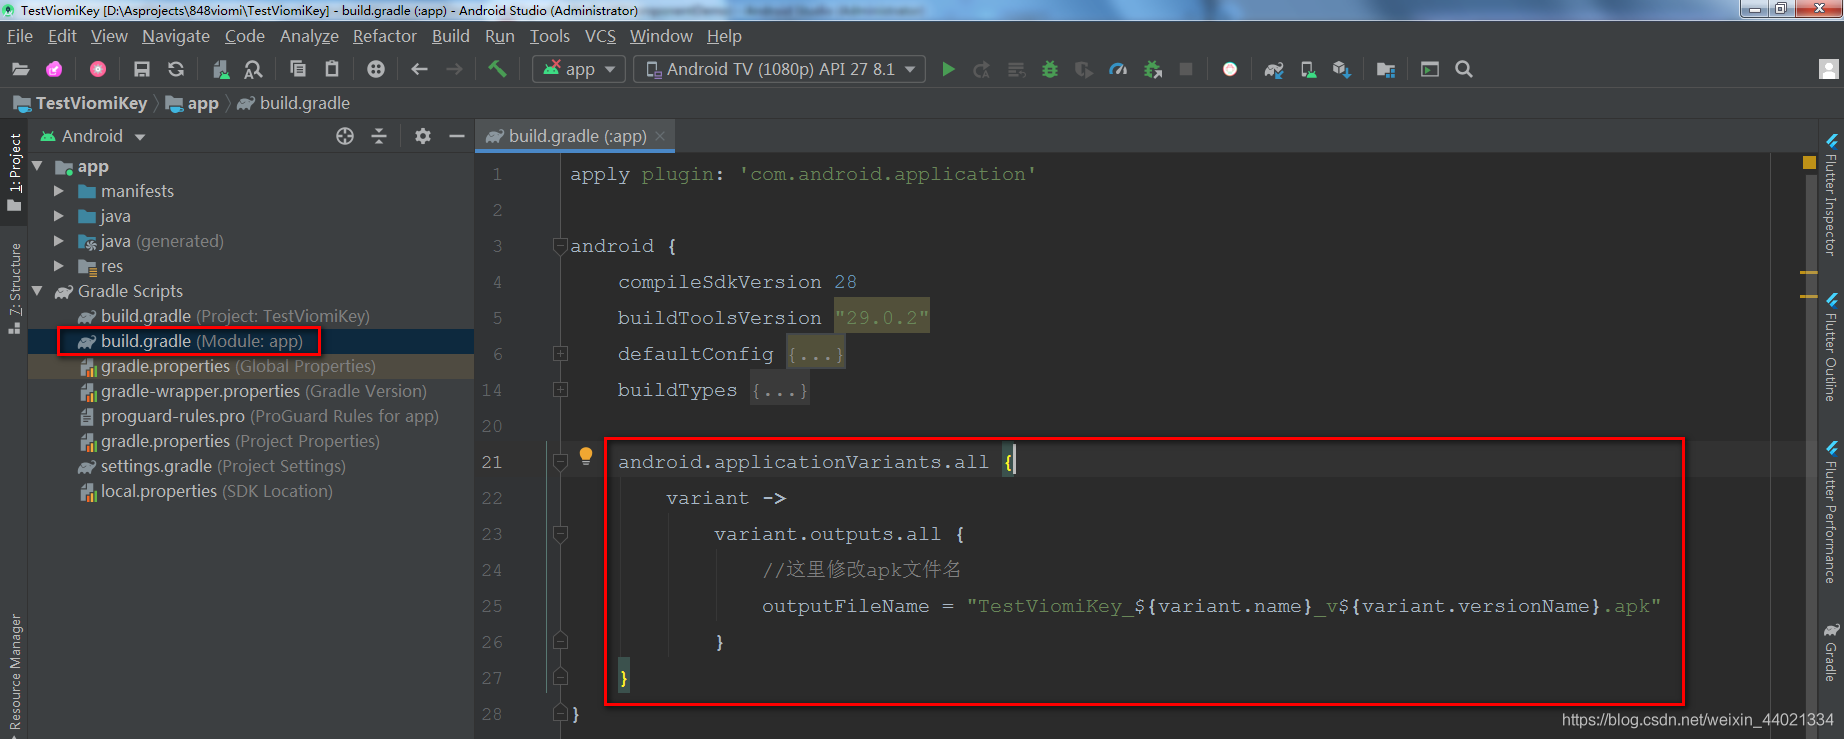Click the Copy toolbar icon

298,69
